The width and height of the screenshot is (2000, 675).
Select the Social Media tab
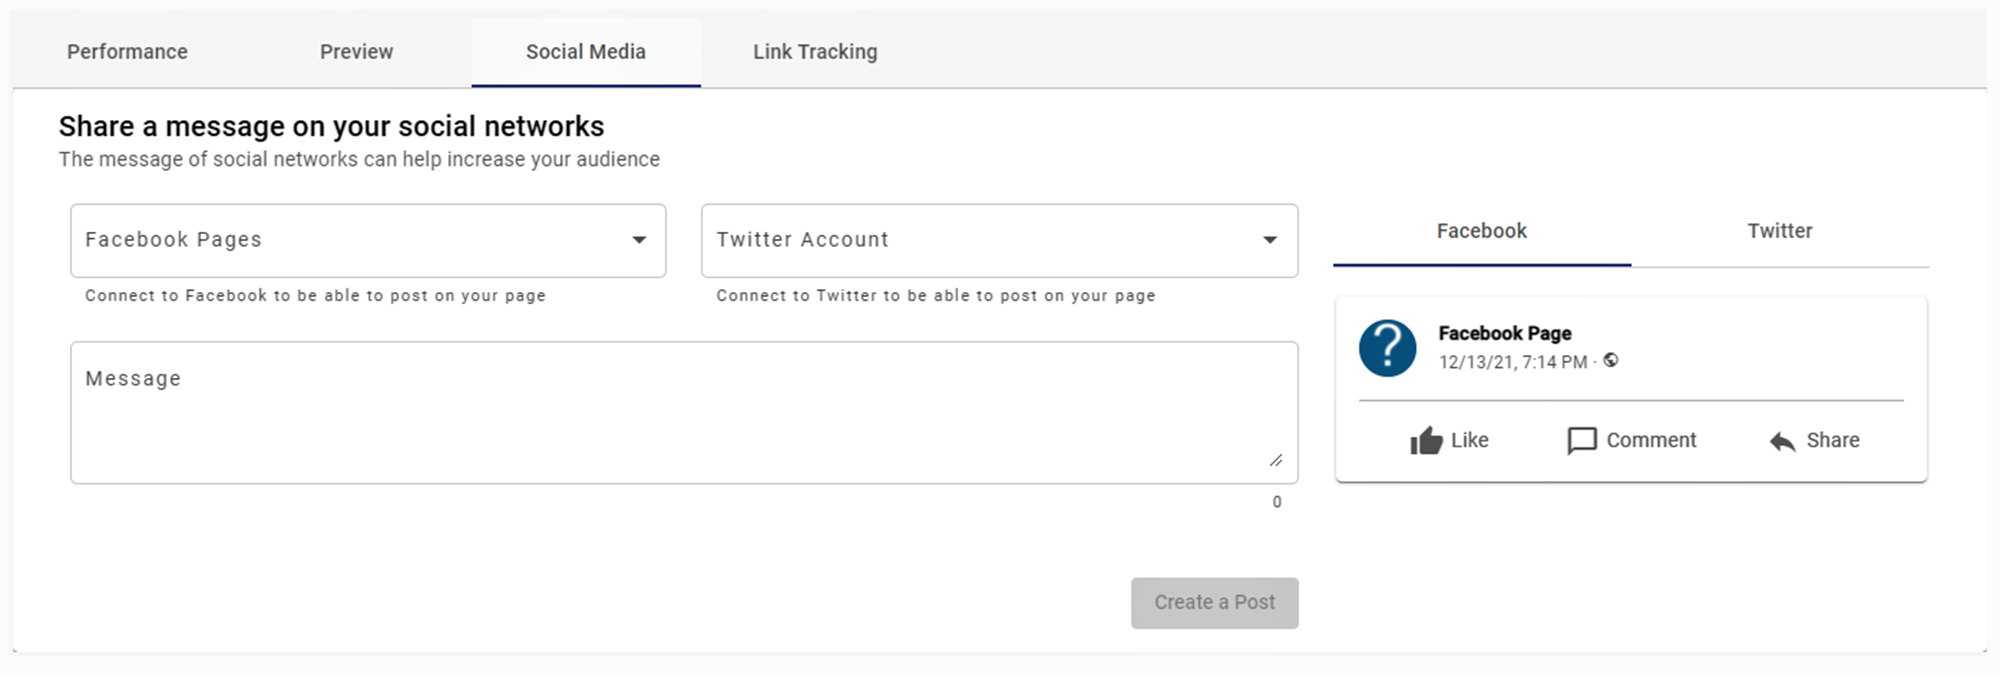pos(586,52)
